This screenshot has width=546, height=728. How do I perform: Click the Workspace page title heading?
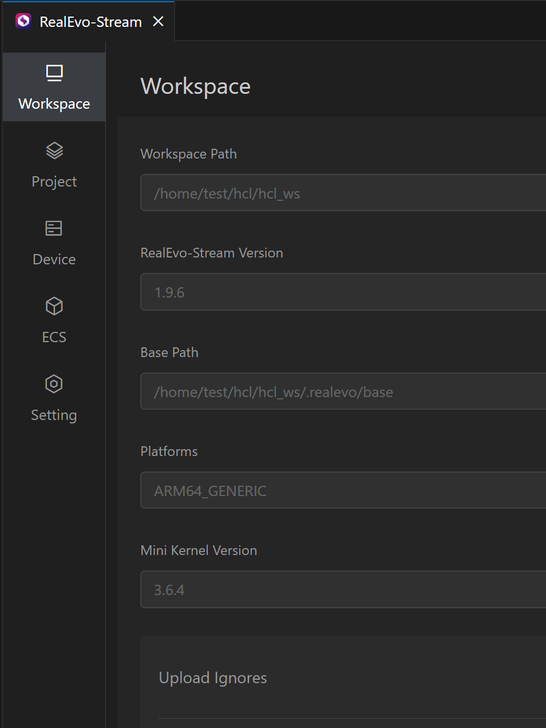click(195, 86)
